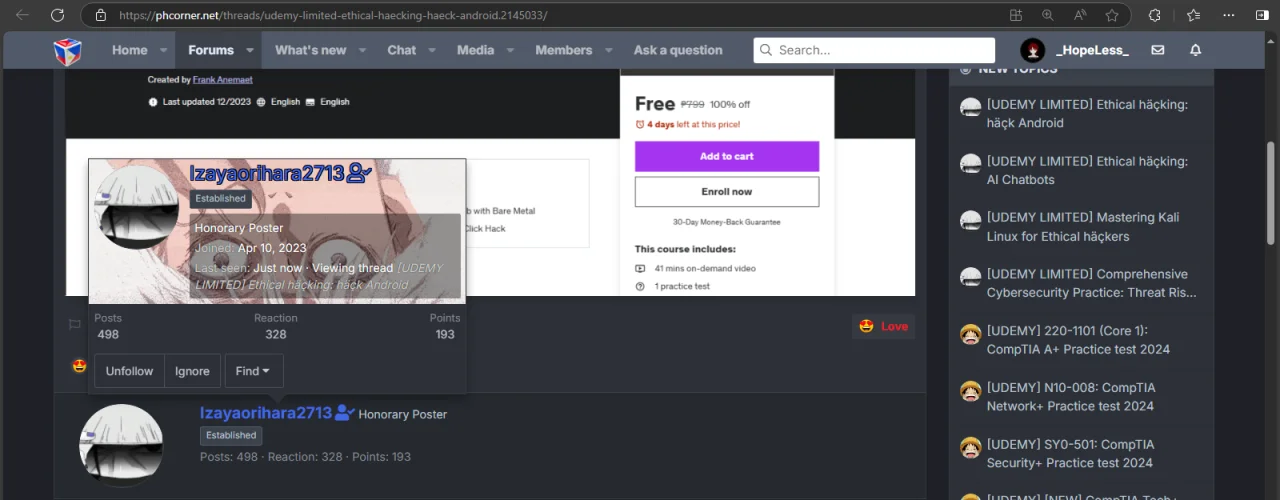Click the zoom magnifier in the address bar
Image resolution: width=1280 pixels, height=500 pixels.
(x=1048, y=15)
